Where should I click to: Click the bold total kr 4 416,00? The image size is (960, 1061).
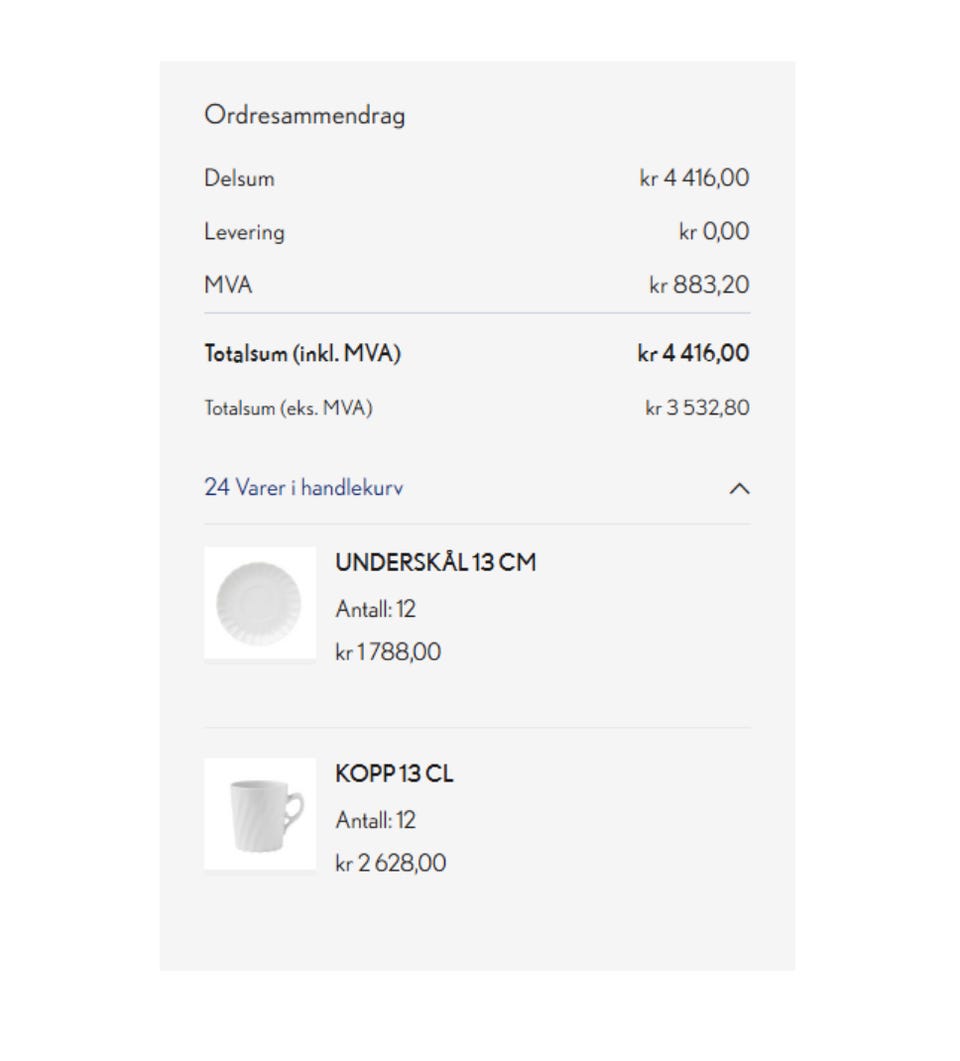693,353
